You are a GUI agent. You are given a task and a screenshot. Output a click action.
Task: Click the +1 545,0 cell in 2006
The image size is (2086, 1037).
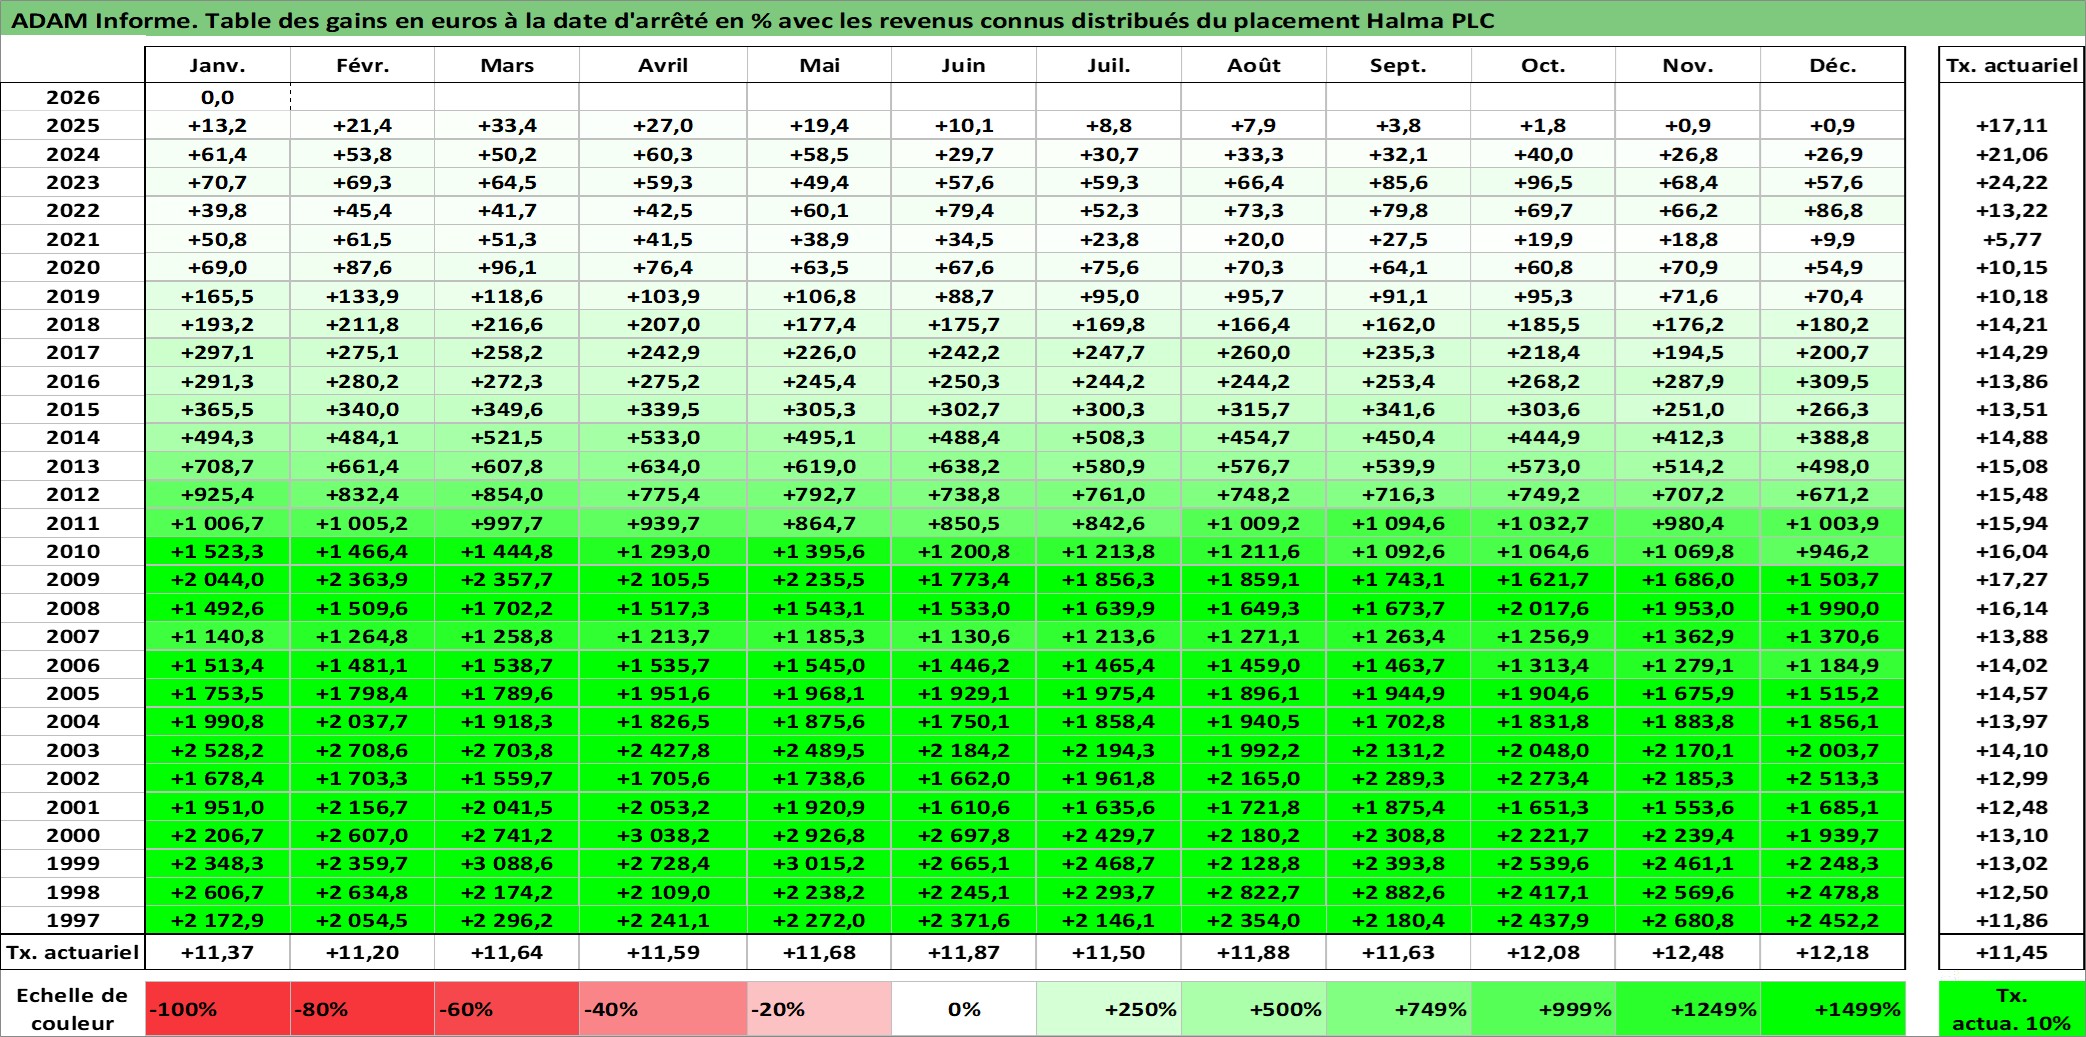click(x=819, y=665)
